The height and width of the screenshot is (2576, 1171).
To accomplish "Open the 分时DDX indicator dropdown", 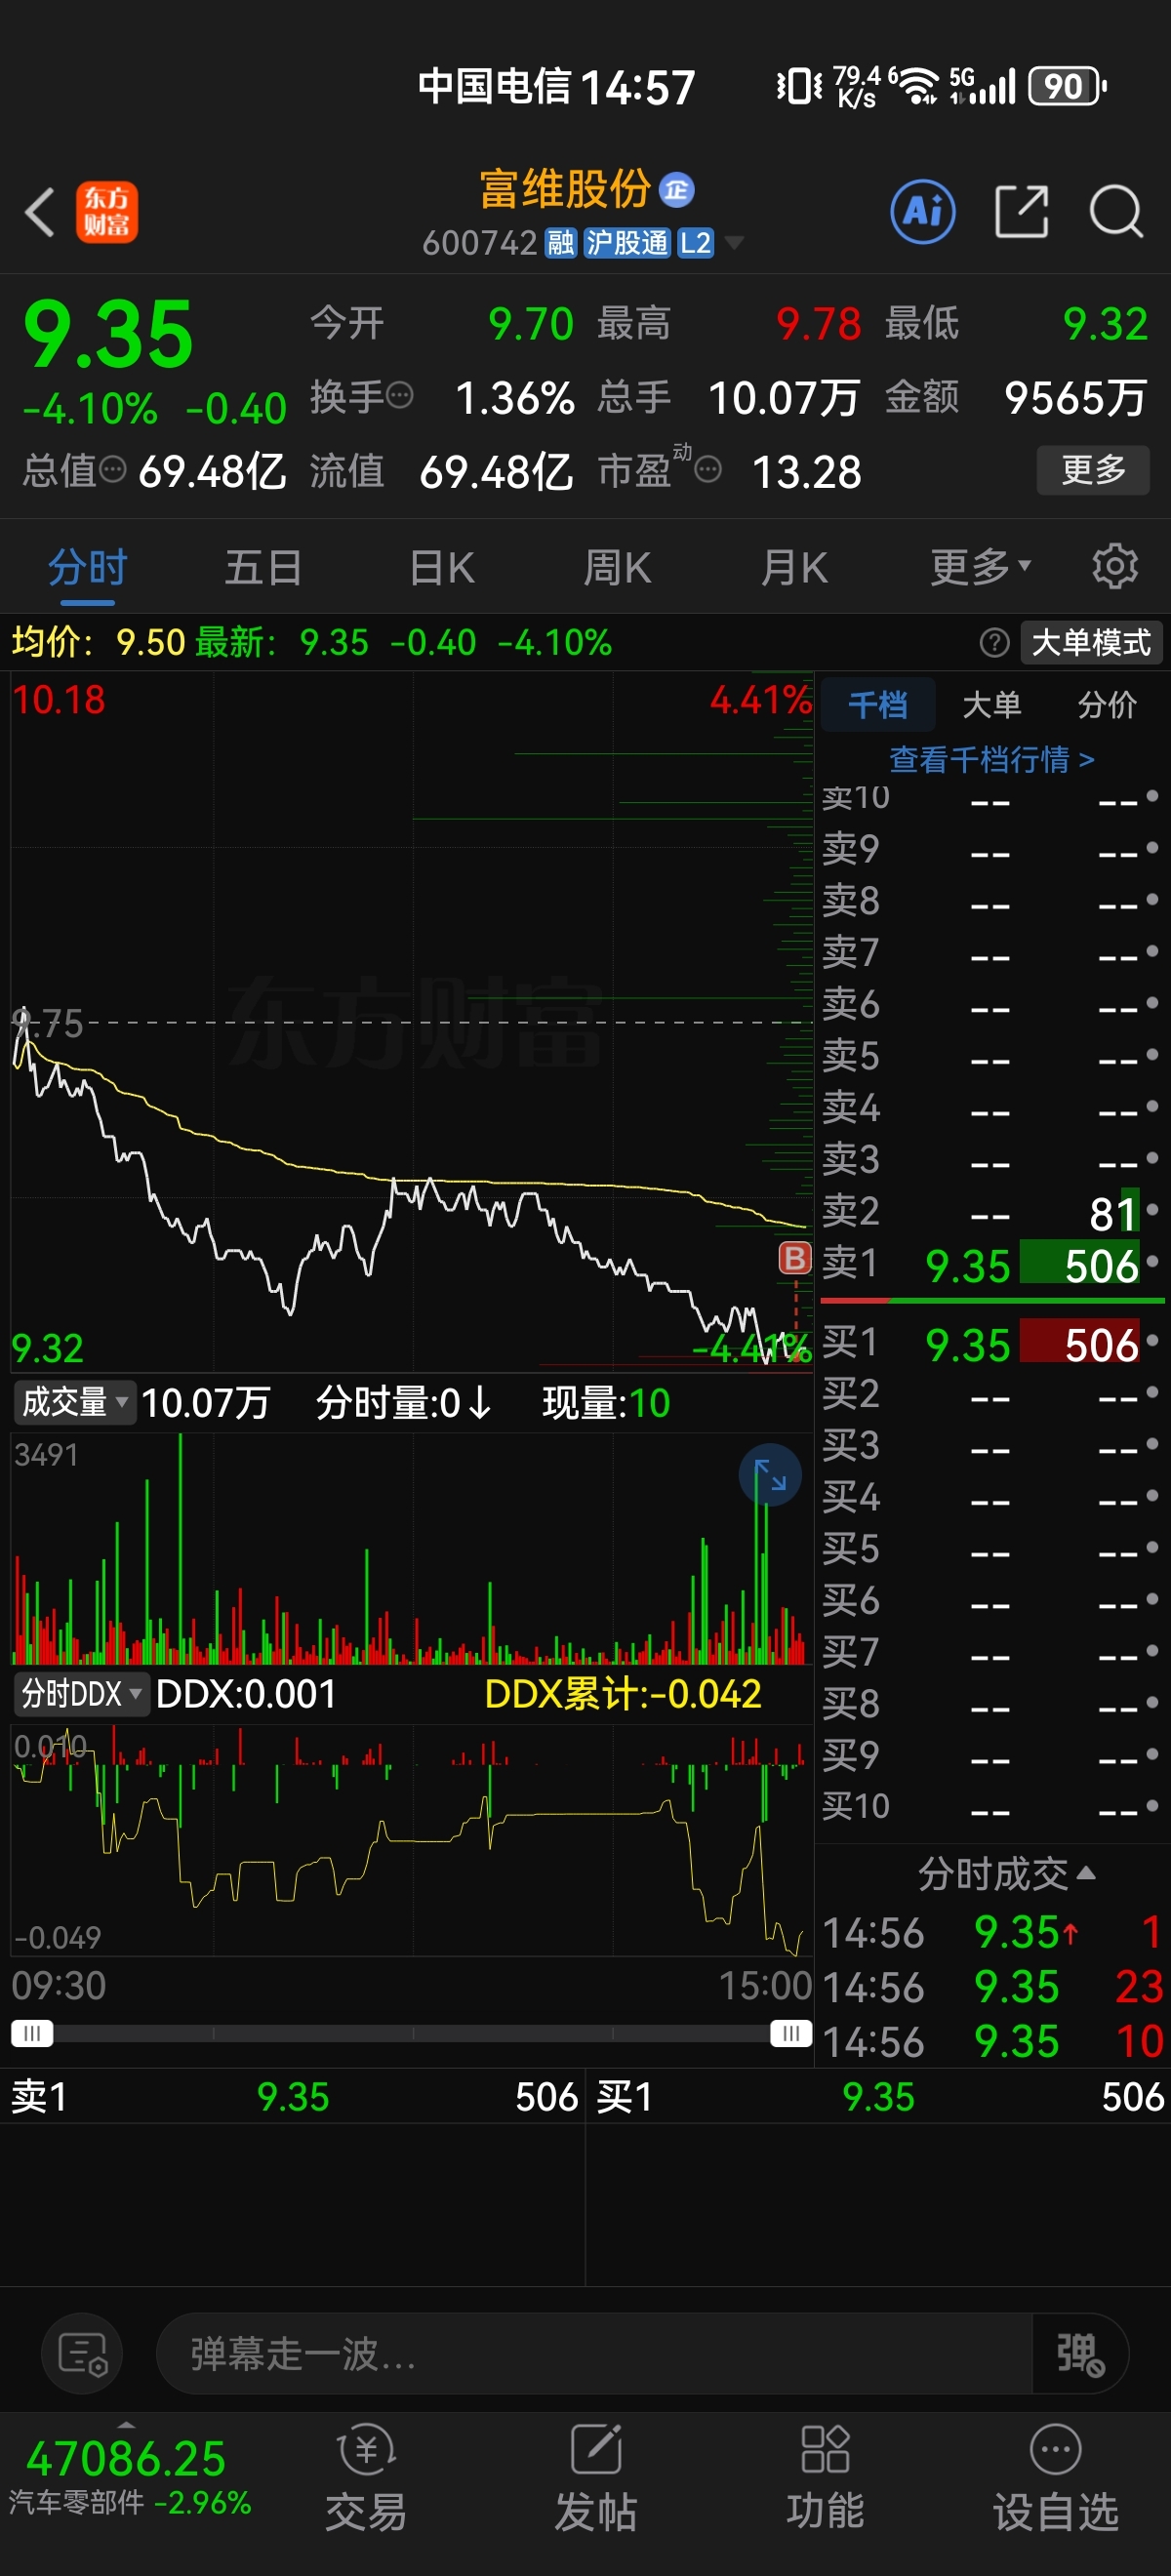I will tap(81, 1694).
